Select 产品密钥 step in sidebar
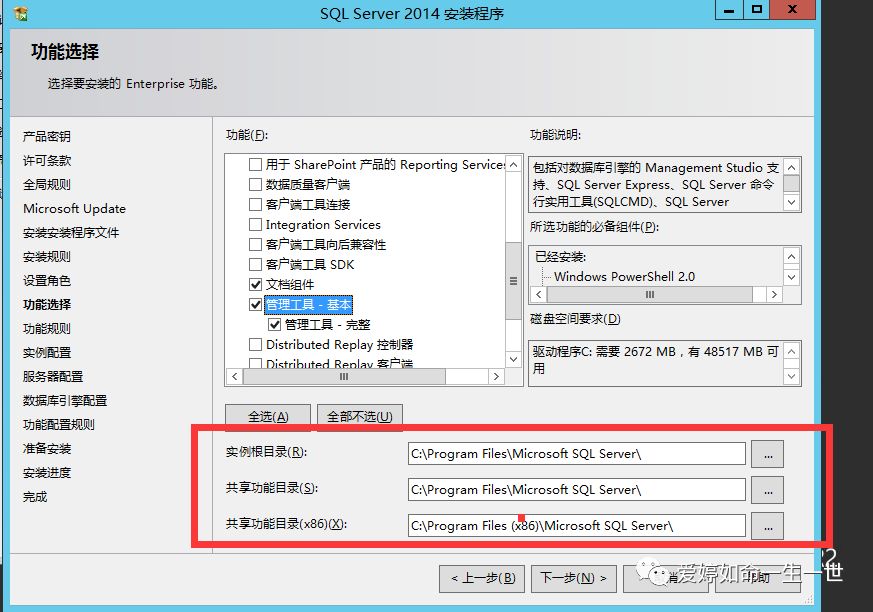Screen dimensions: 873x612 pos(47,136)
